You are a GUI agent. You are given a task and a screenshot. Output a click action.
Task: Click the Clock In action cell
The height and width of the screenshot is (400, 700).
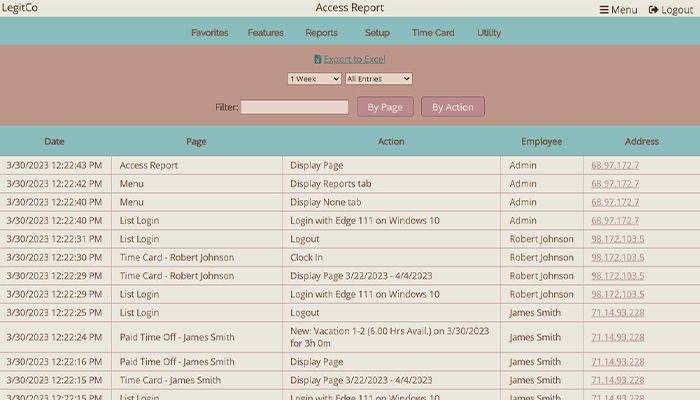coord(306,257)
